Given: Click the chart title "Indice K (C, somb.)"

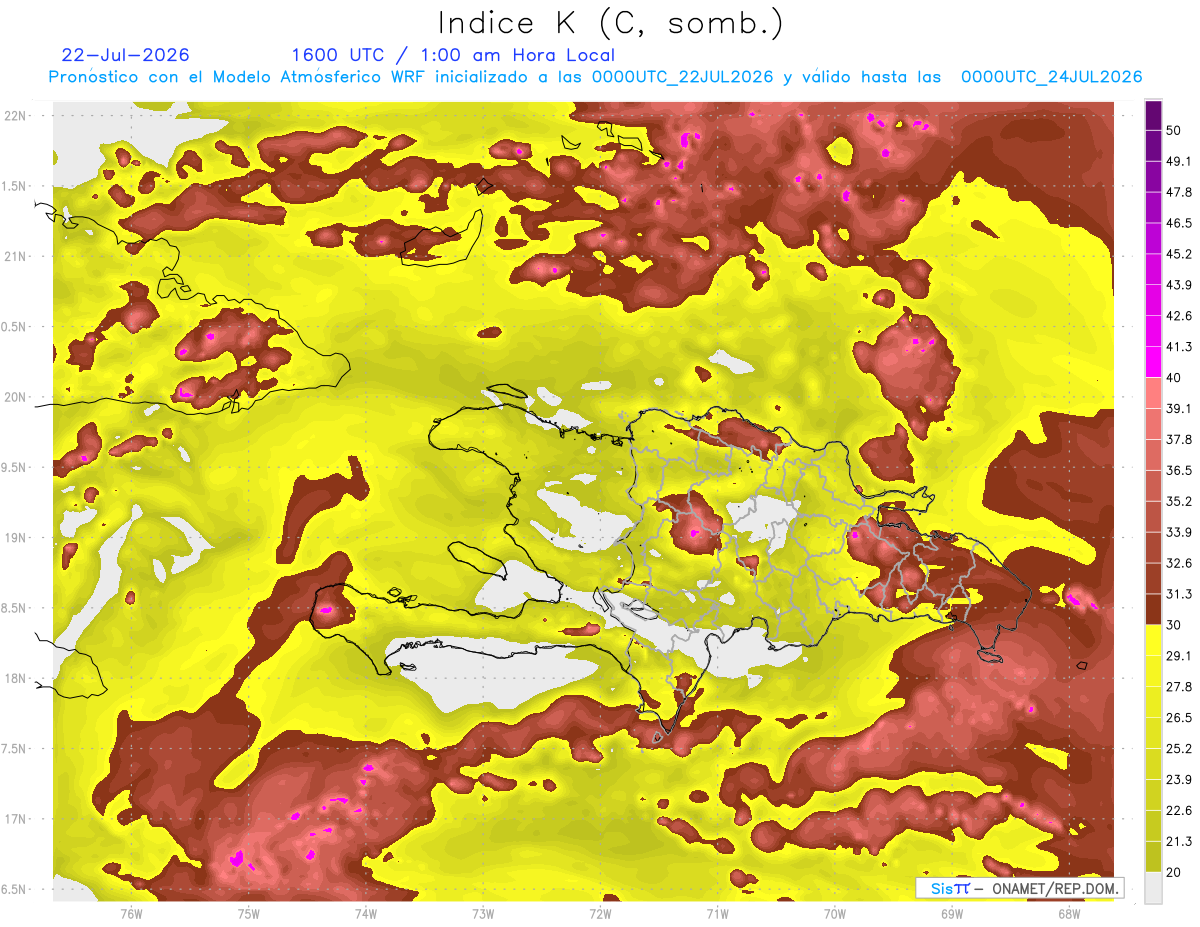Looking at the screenshot, I should [x=610, y=23].
